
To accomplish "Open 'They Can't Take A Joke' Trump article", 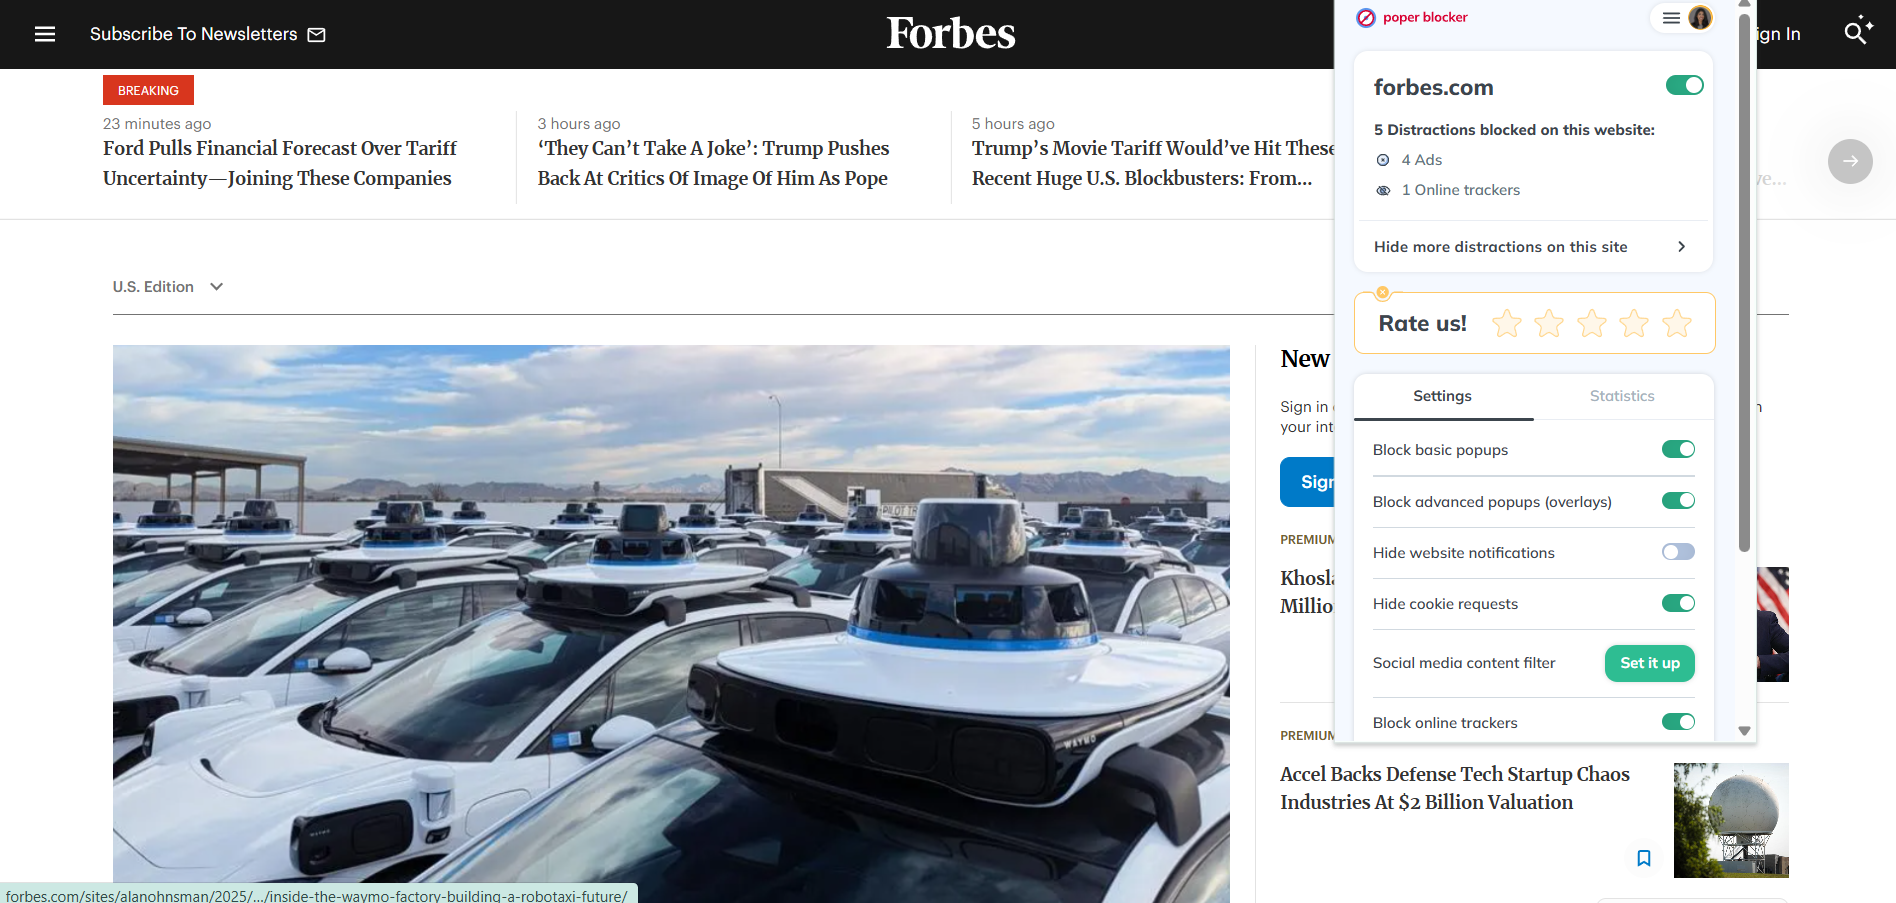I will point(713,163).
